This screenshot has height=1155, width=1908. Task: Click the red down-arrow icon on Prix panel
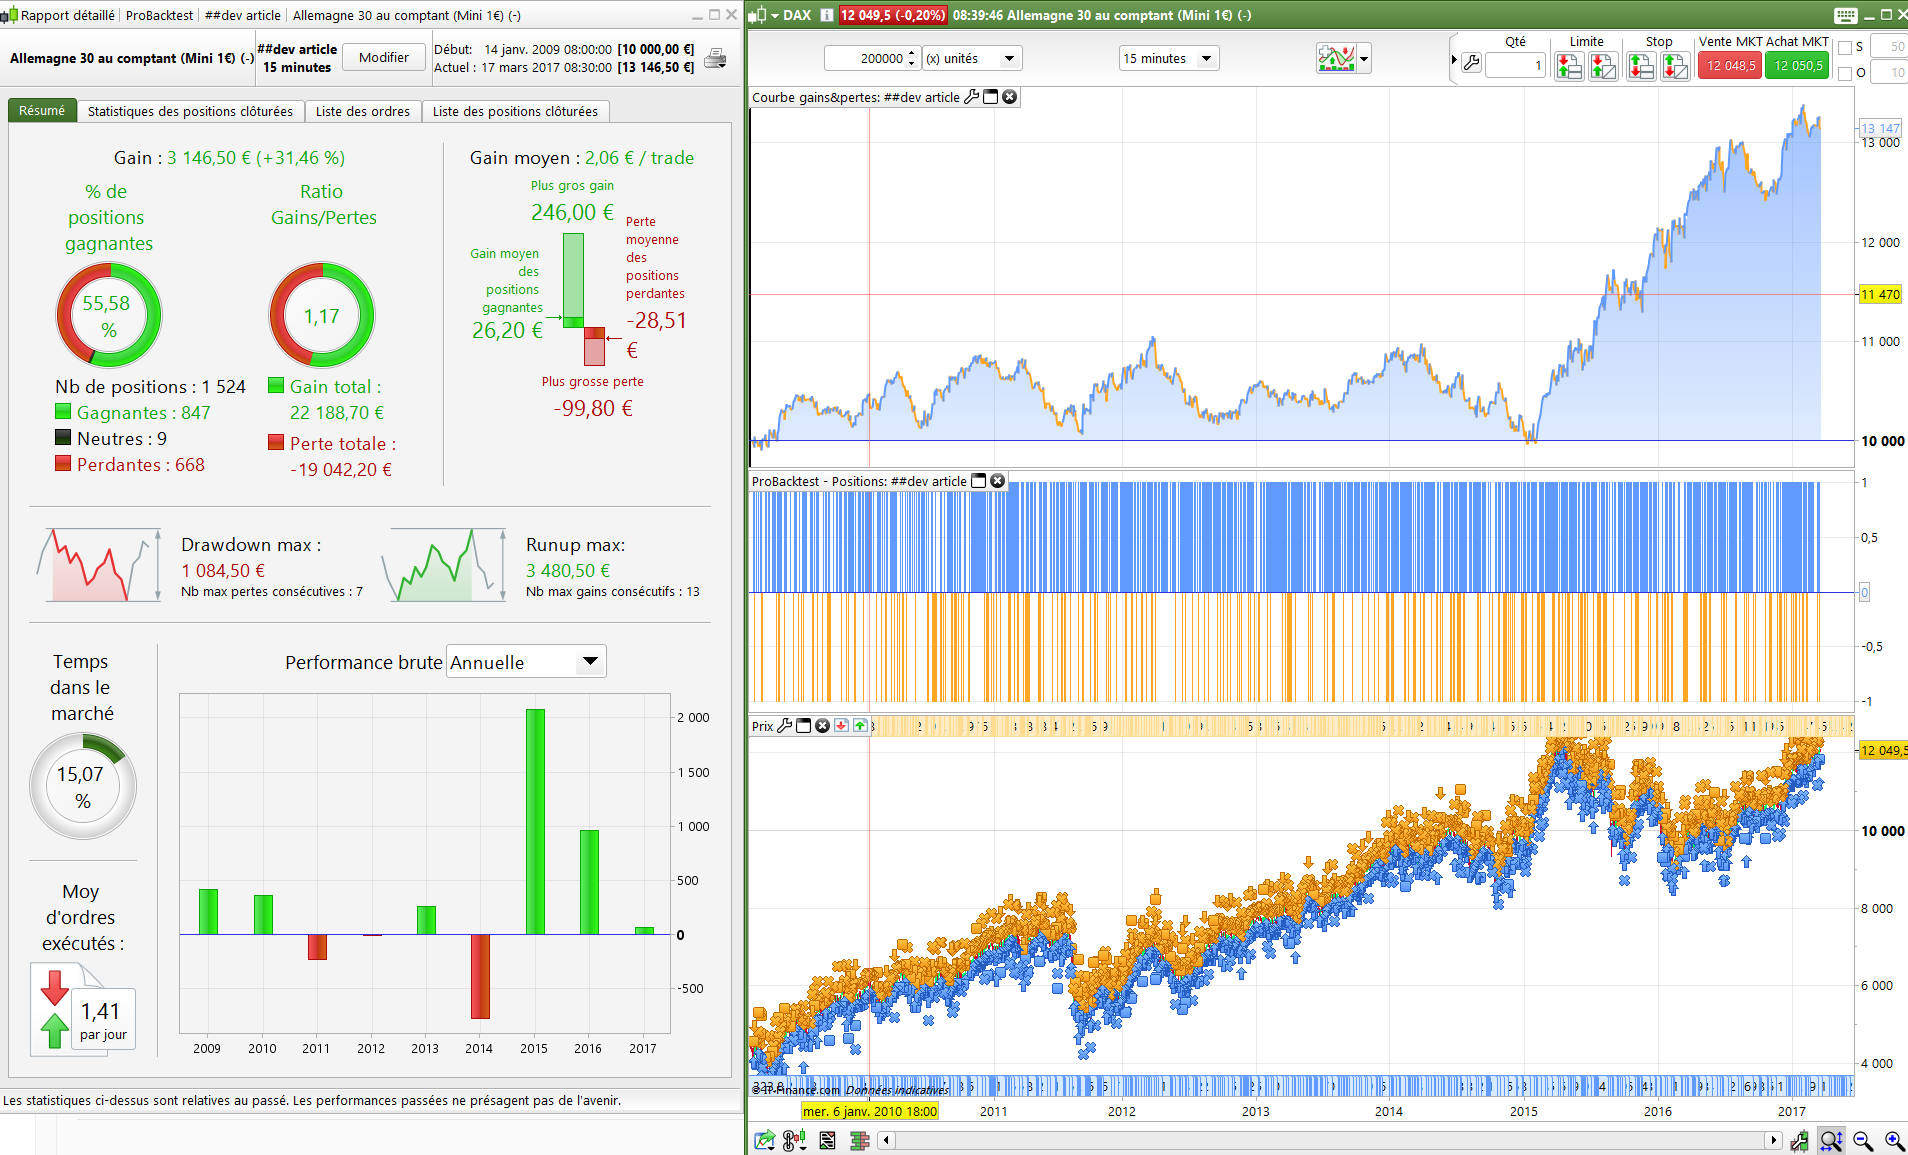841,726
